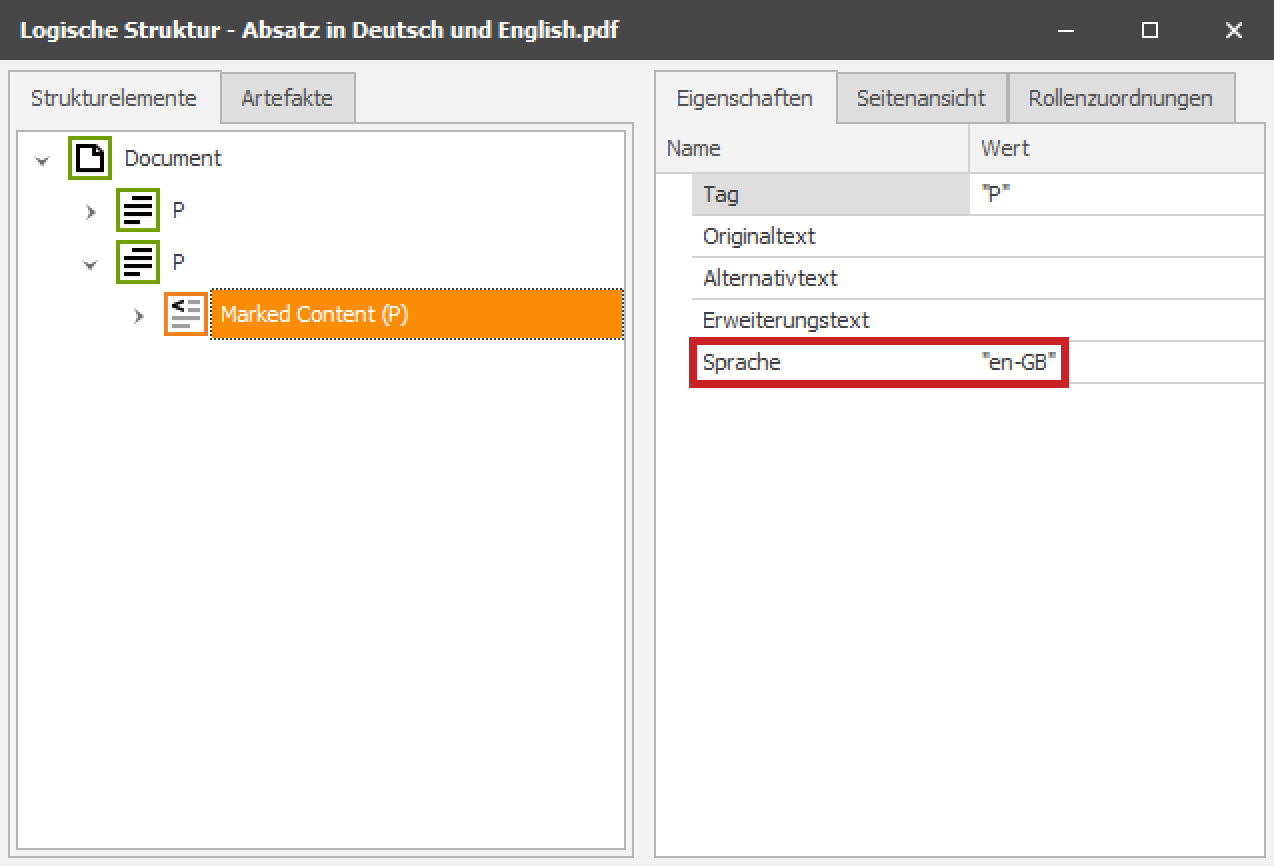The height and width of the screenshot is (866, 1274).
Task: Open the Seitenansicht tab
Action: (x=921, y=98)
